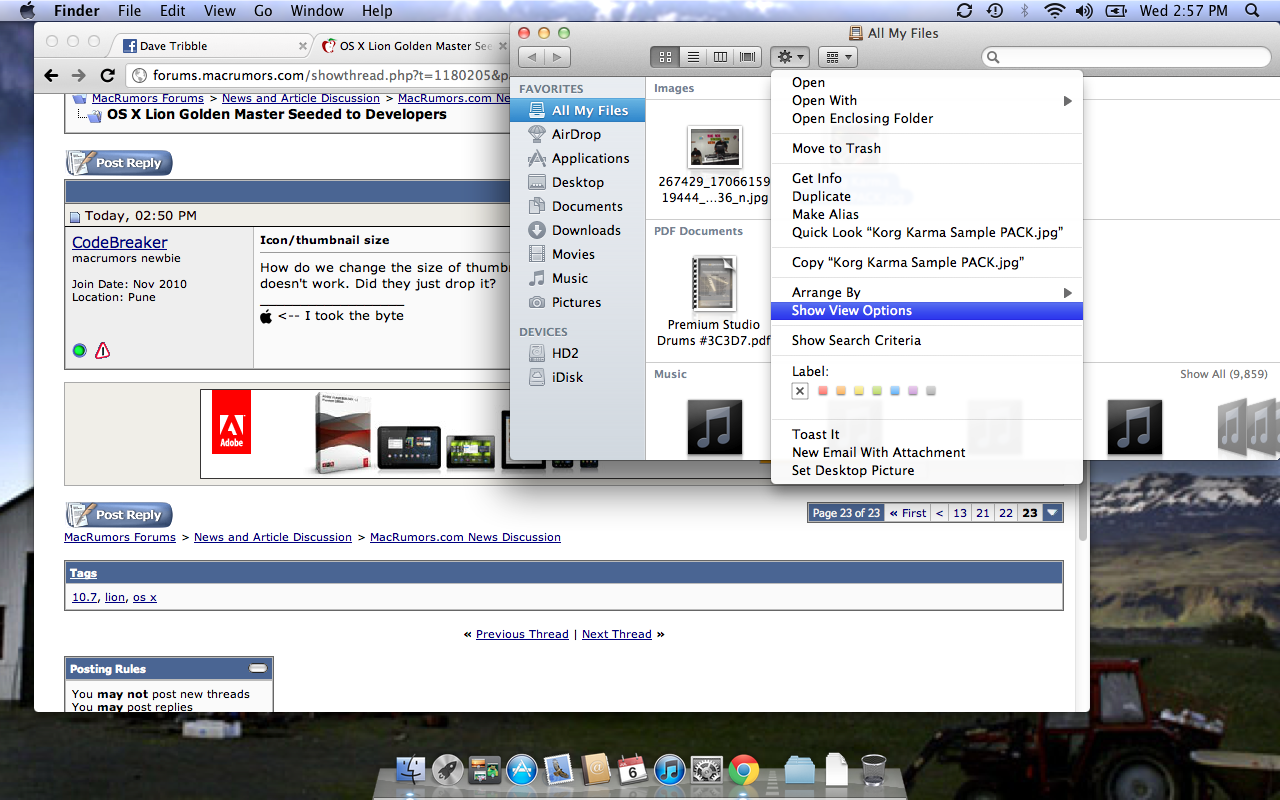
Task: Choose Make Alias from menu
Action: 927,215
